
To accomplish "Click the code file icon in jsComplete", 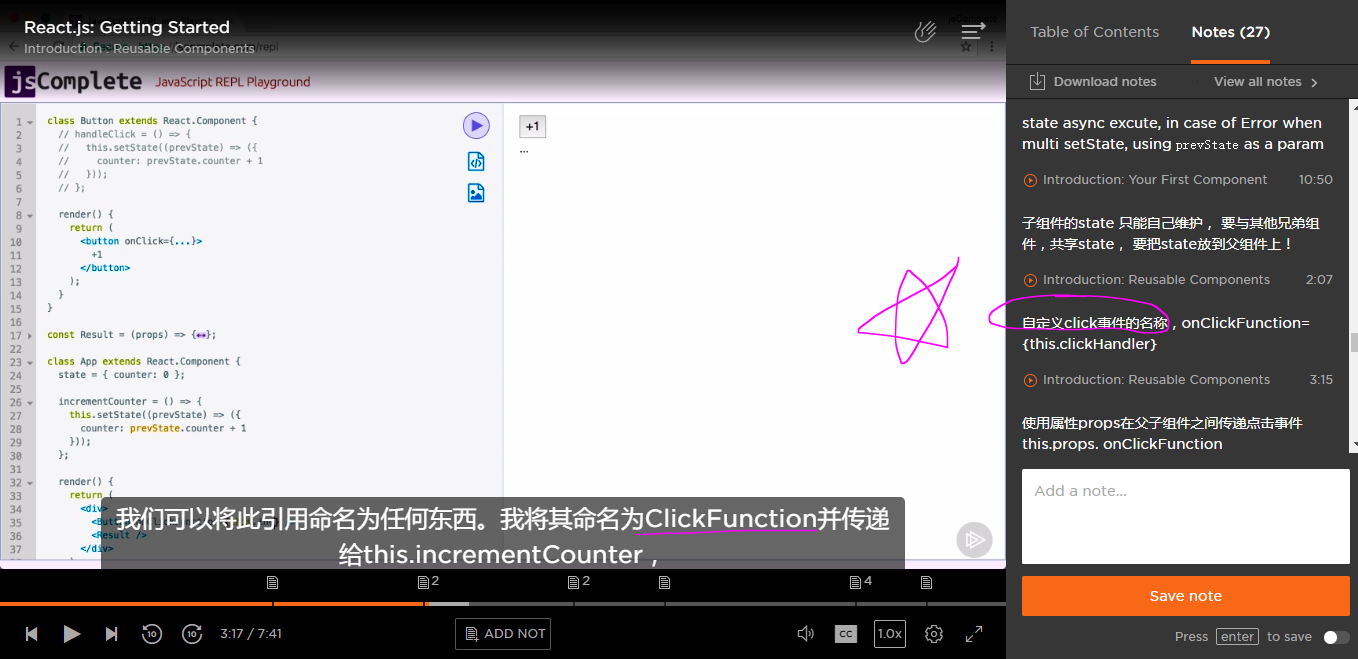I will click(x=476, y=161).
